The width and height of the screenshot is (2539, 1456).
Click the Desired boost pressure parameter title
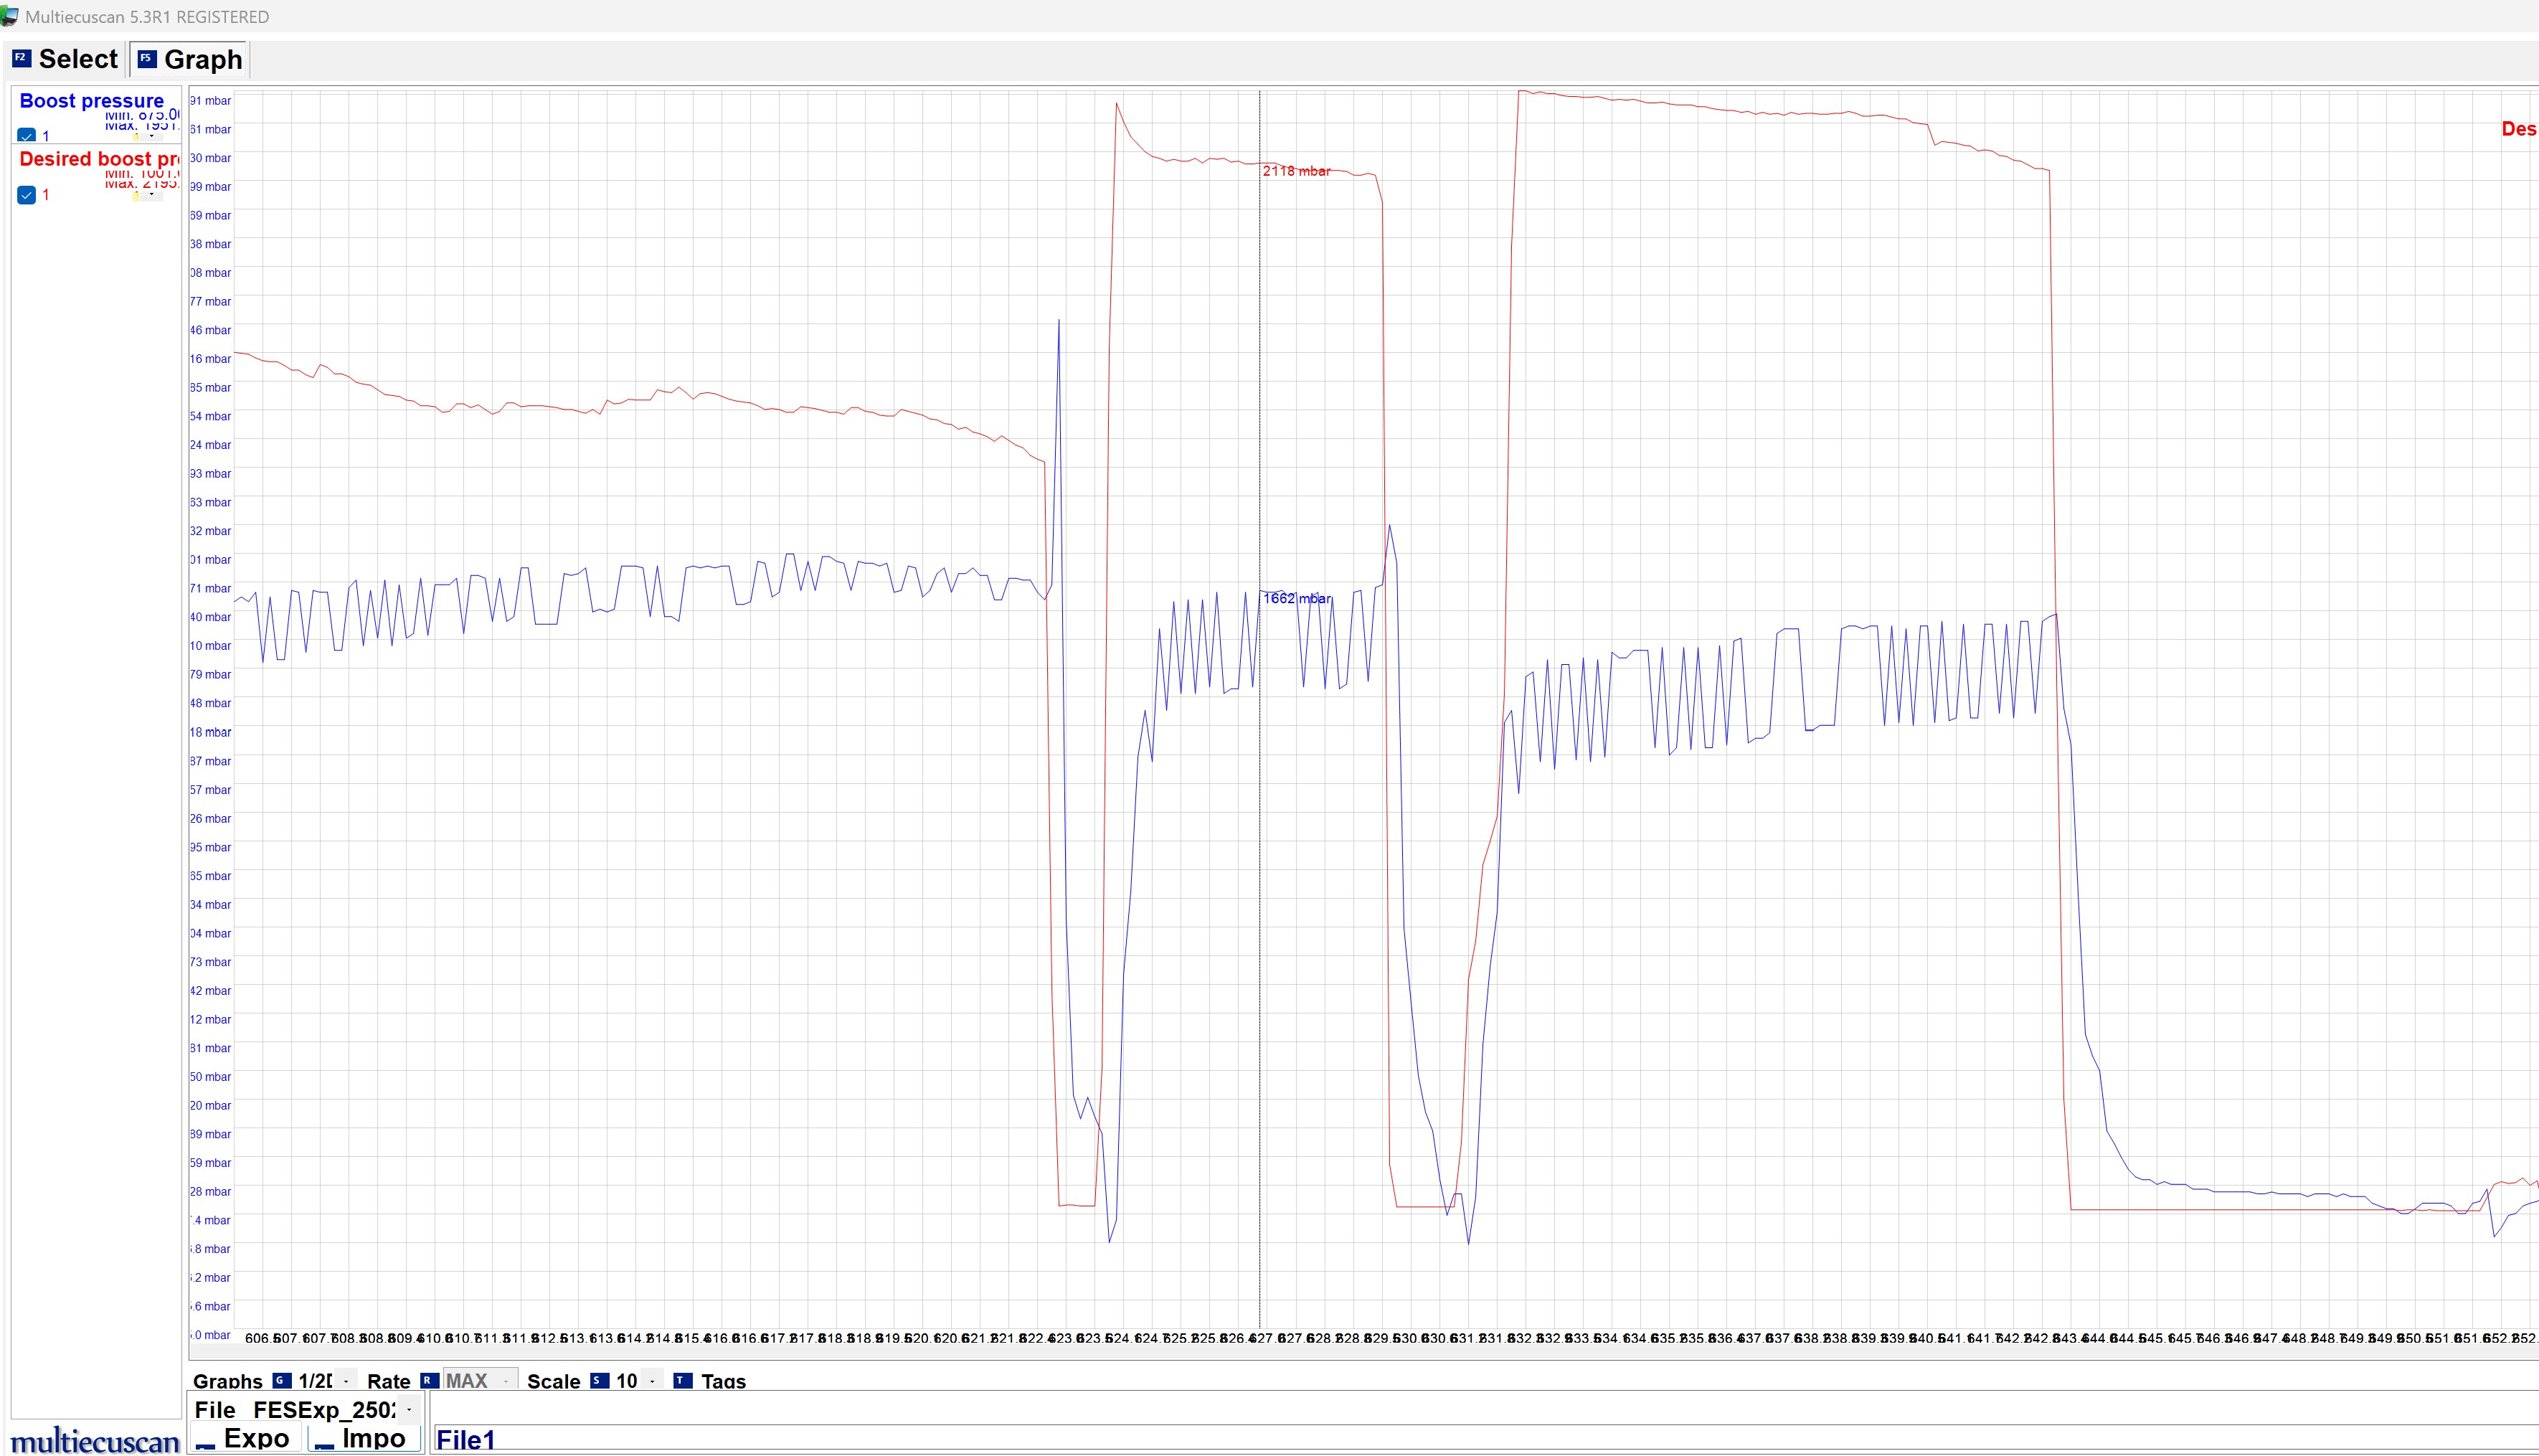click(100, 159)
